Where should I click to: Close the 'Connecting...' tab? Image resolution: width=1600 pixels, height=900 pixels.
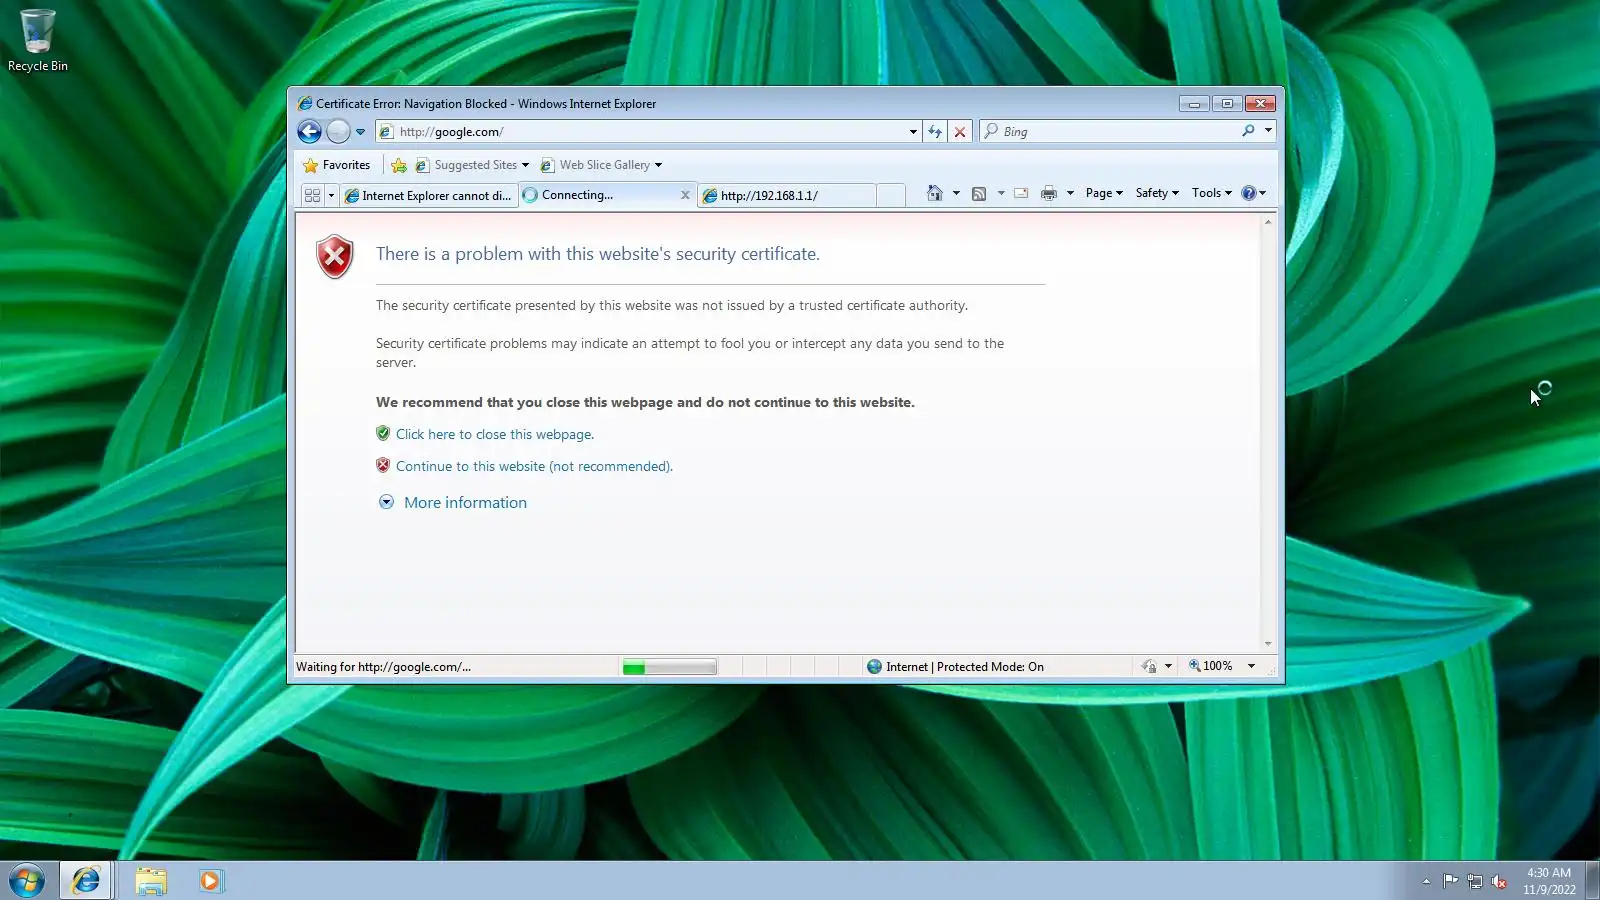(x=685, y=195)
